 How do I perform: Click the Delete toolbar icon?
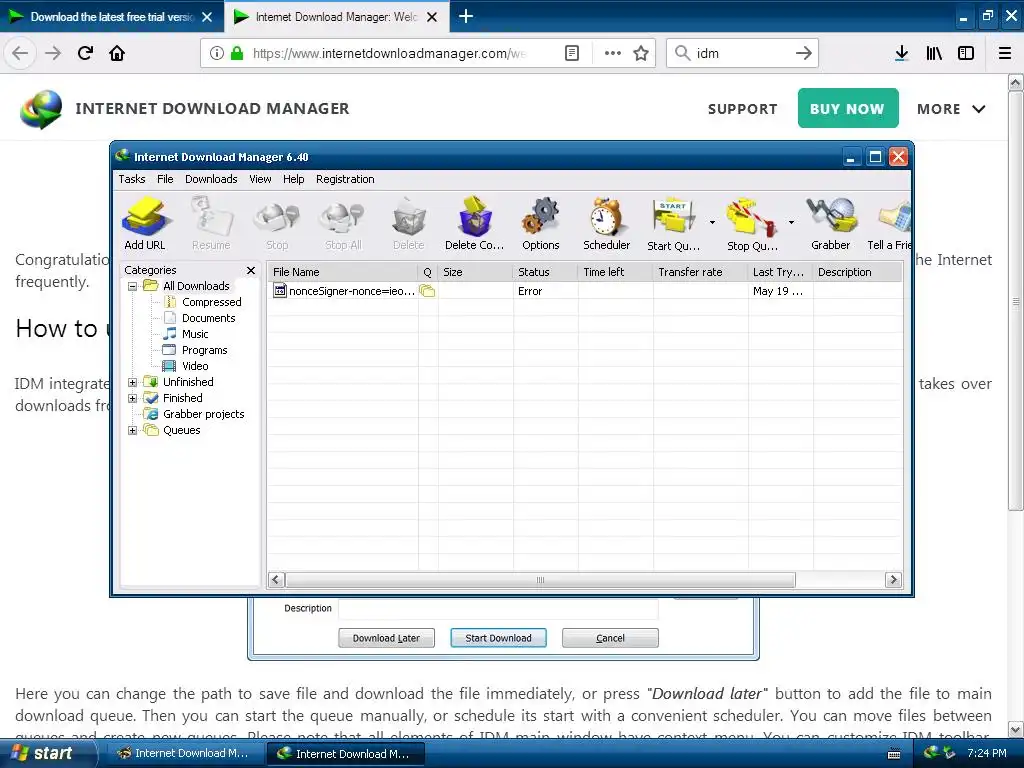coord(409,223)
